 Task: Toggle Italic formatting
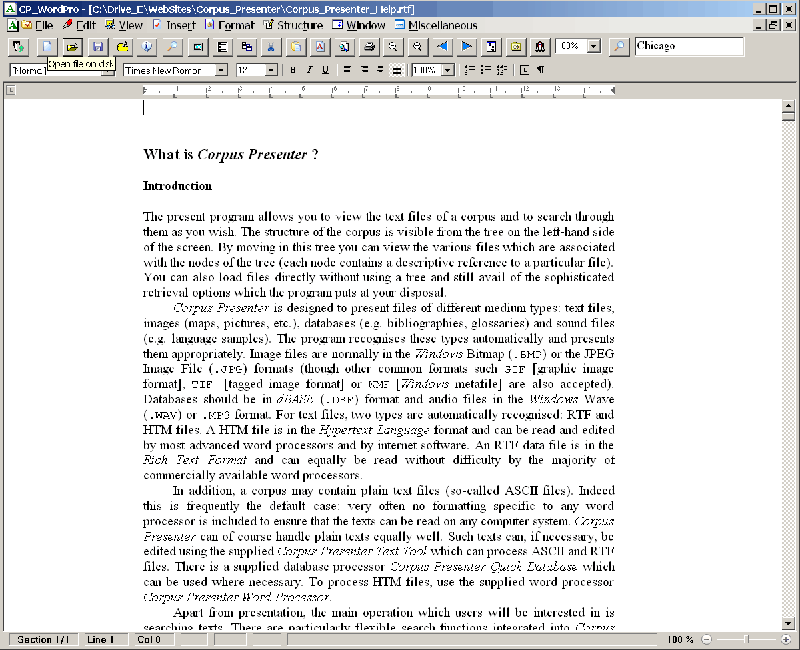click(309, 70)
